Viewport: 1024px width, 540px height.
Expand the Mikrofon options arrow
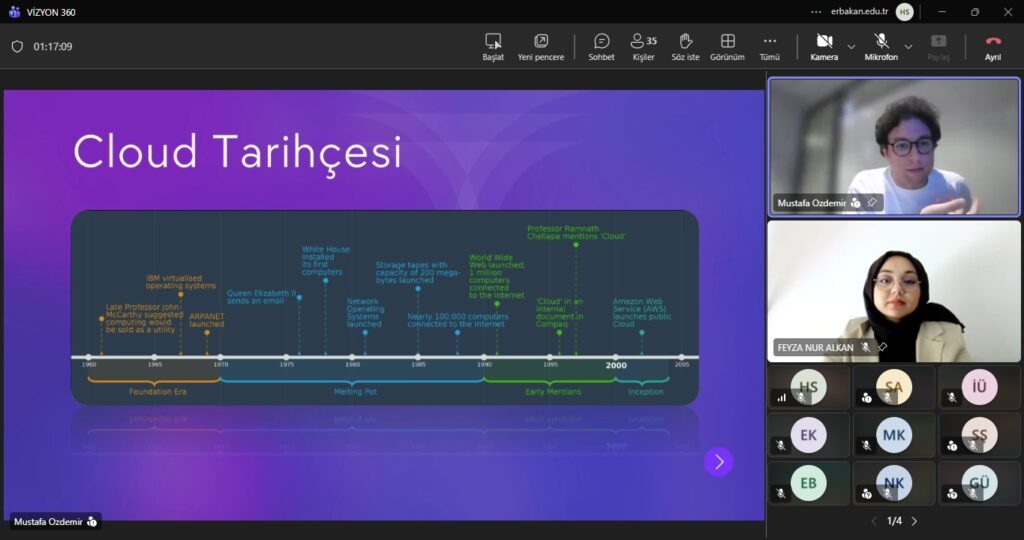click(x=908, y=47)
